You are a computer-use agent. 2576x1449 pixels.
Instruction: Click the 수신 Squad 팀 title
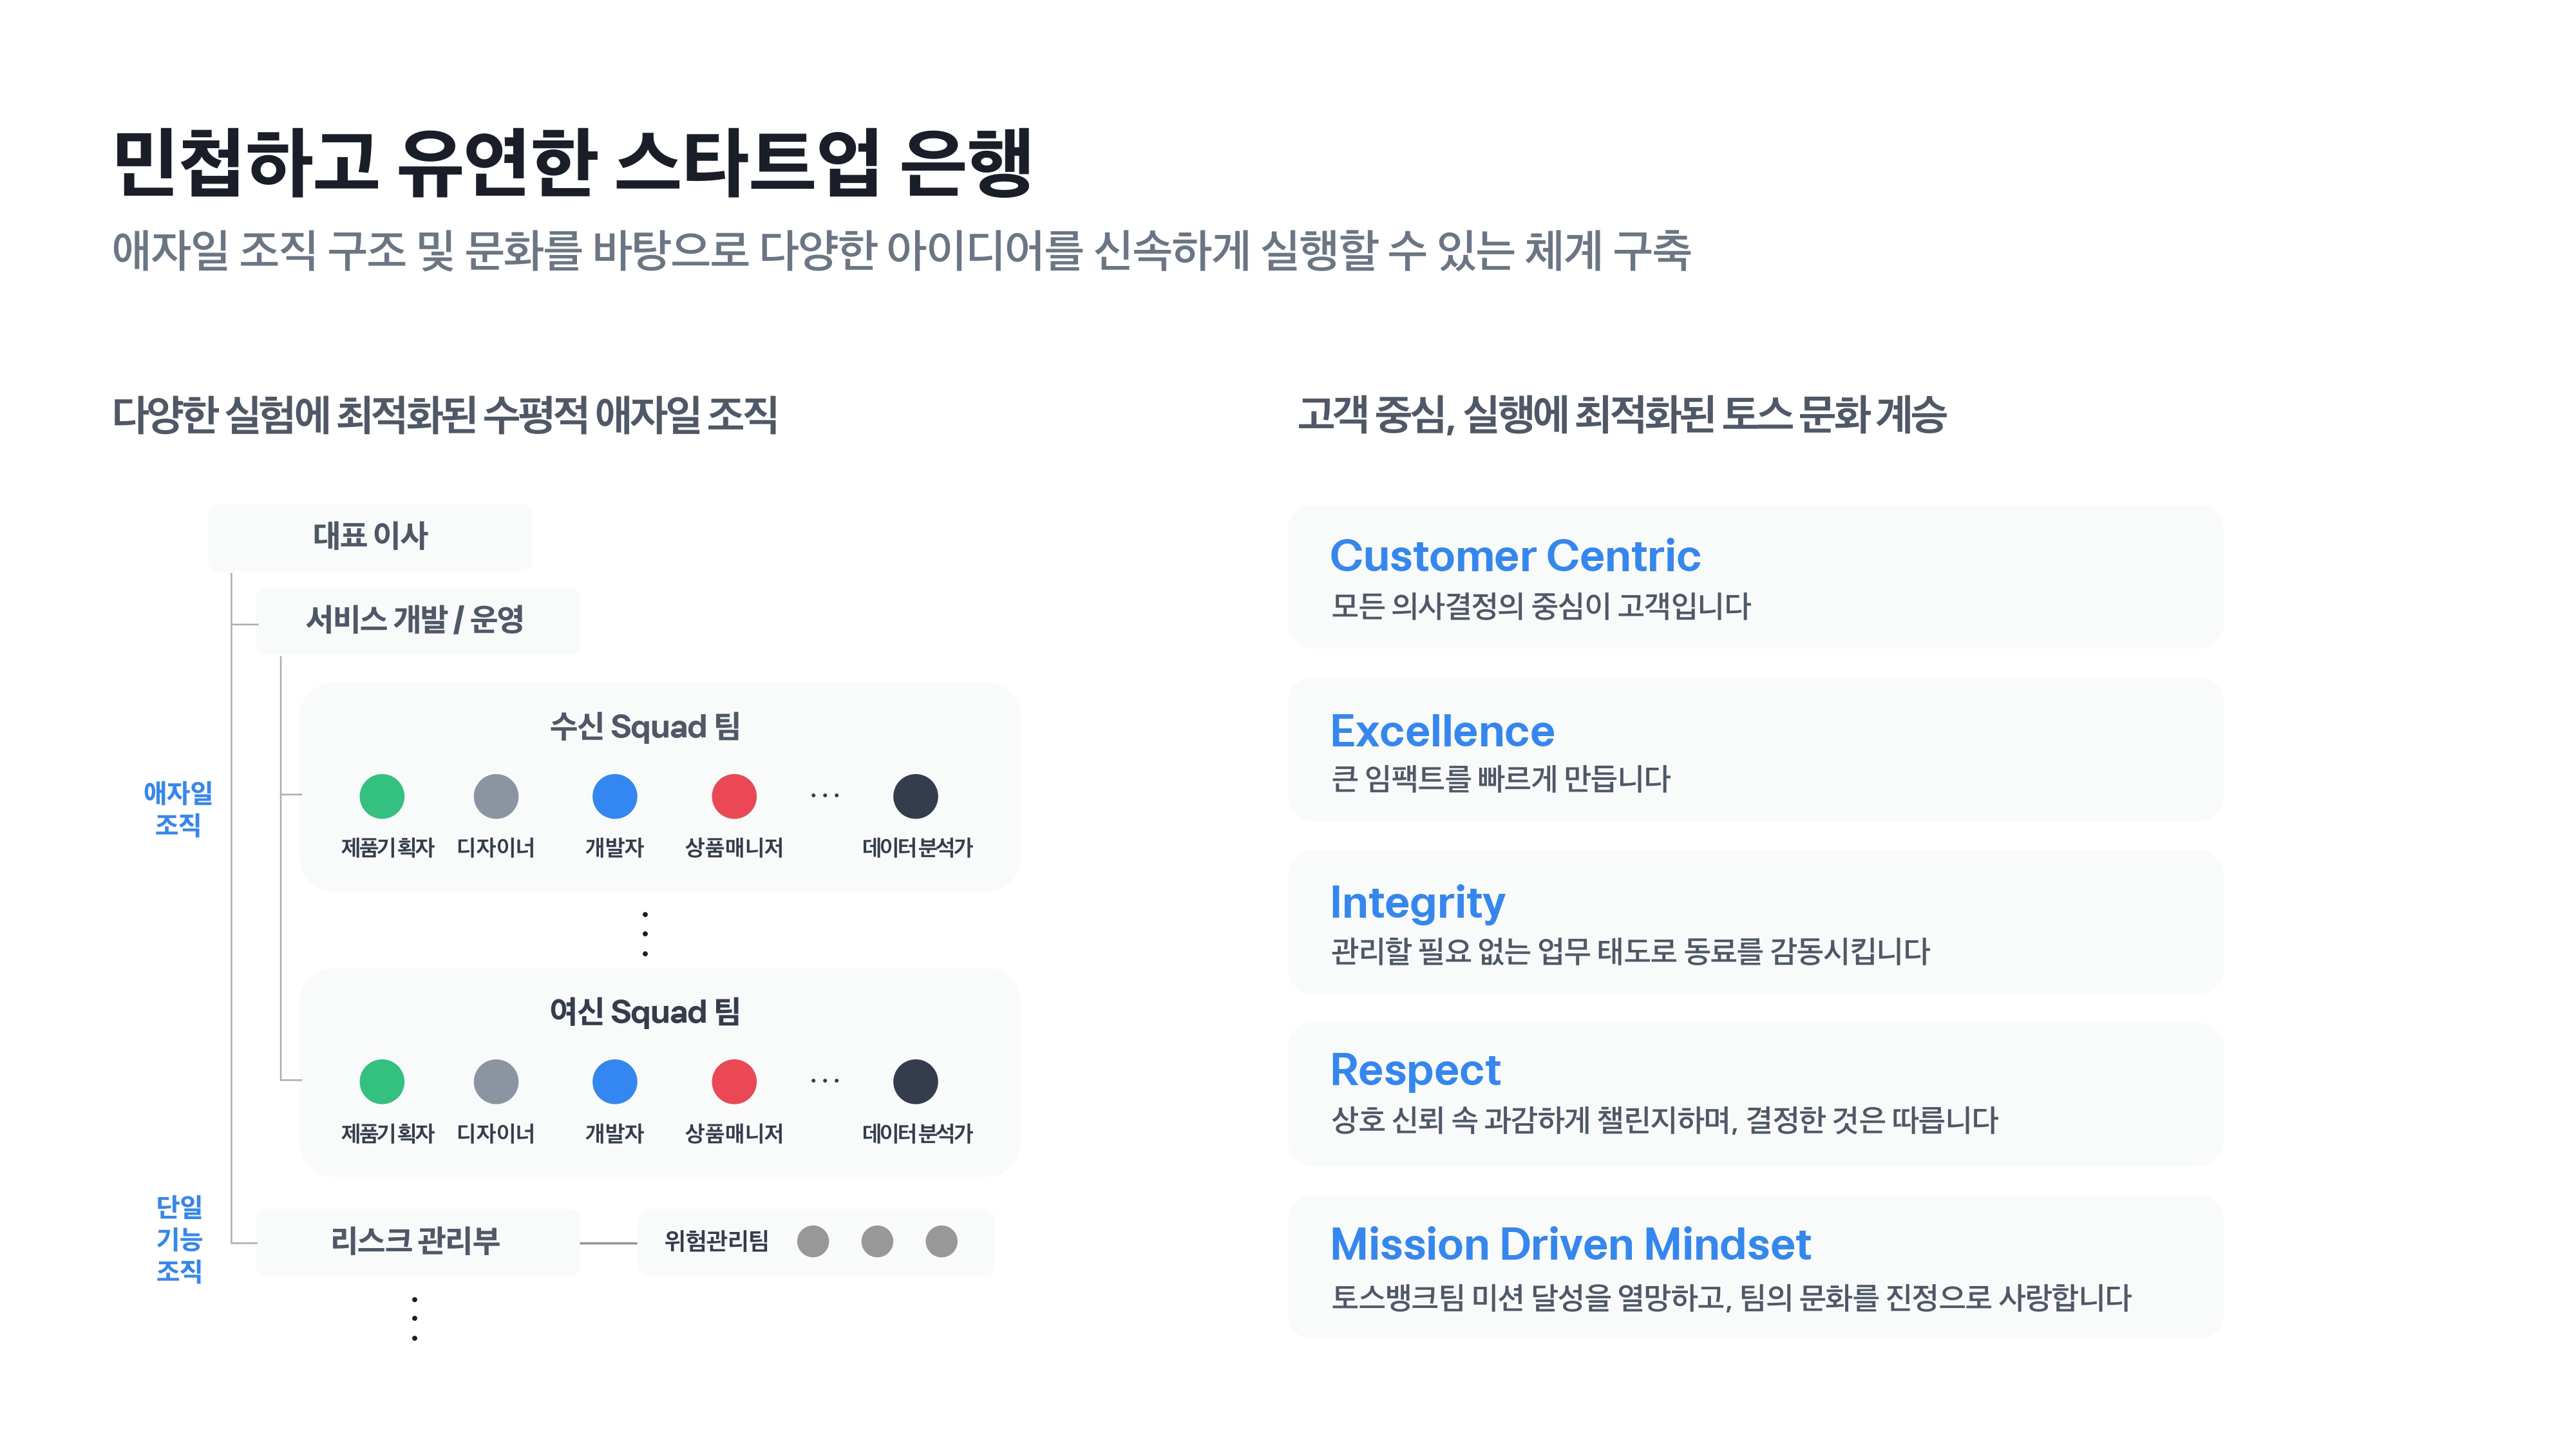click(645, 726)
